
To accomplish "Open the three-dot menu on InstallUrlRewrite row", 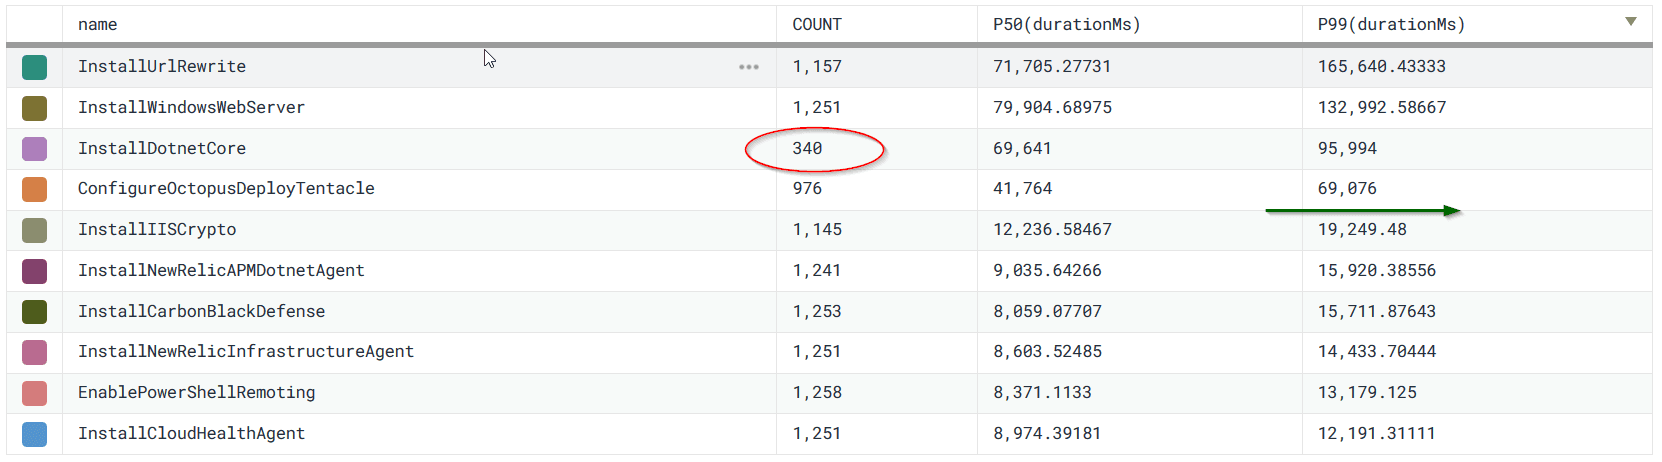I will 748,67.
